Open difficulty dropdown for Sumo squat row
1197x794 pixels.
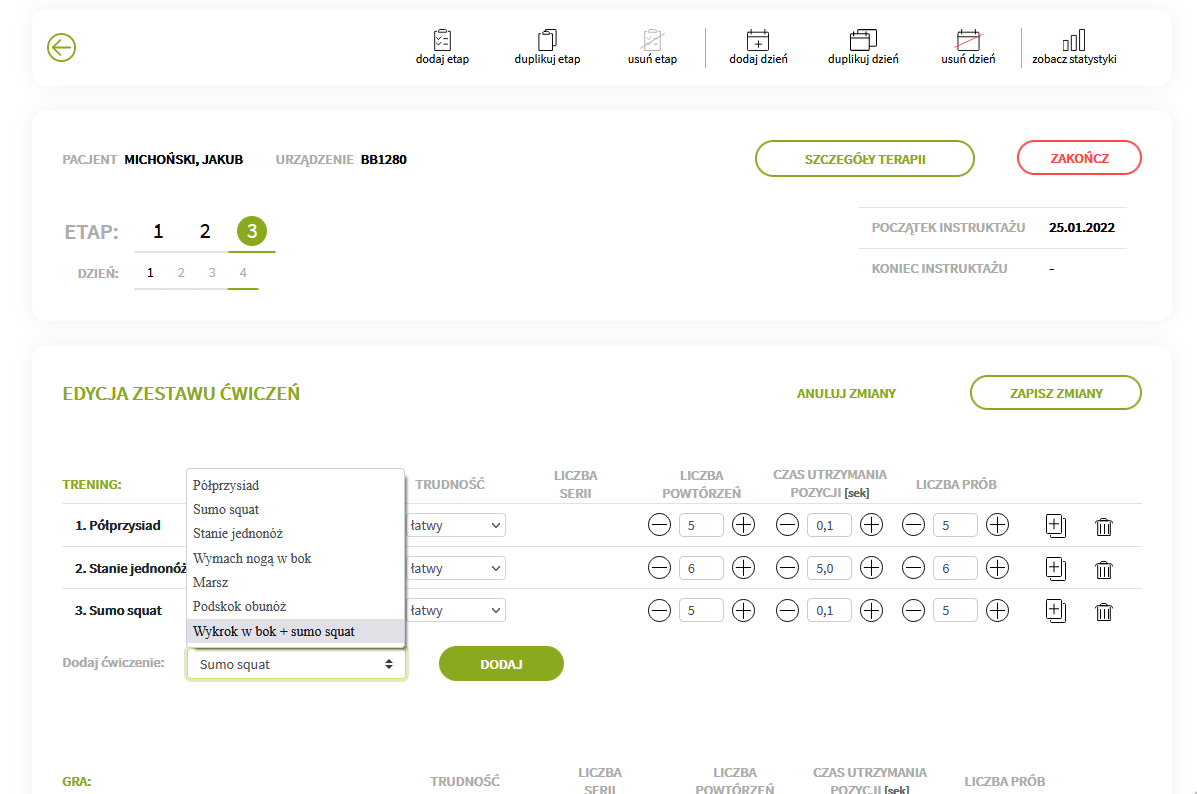pyautogui.click(x=455, y=610)
